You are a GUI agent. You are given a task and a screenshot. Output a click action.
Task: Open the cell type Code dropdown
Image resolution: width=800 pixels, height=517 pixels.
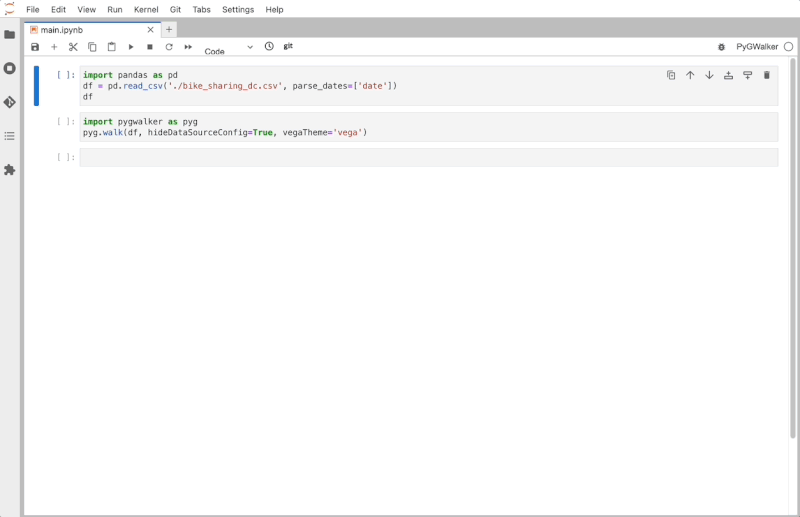pyautogui.click(x=228, y=47)
